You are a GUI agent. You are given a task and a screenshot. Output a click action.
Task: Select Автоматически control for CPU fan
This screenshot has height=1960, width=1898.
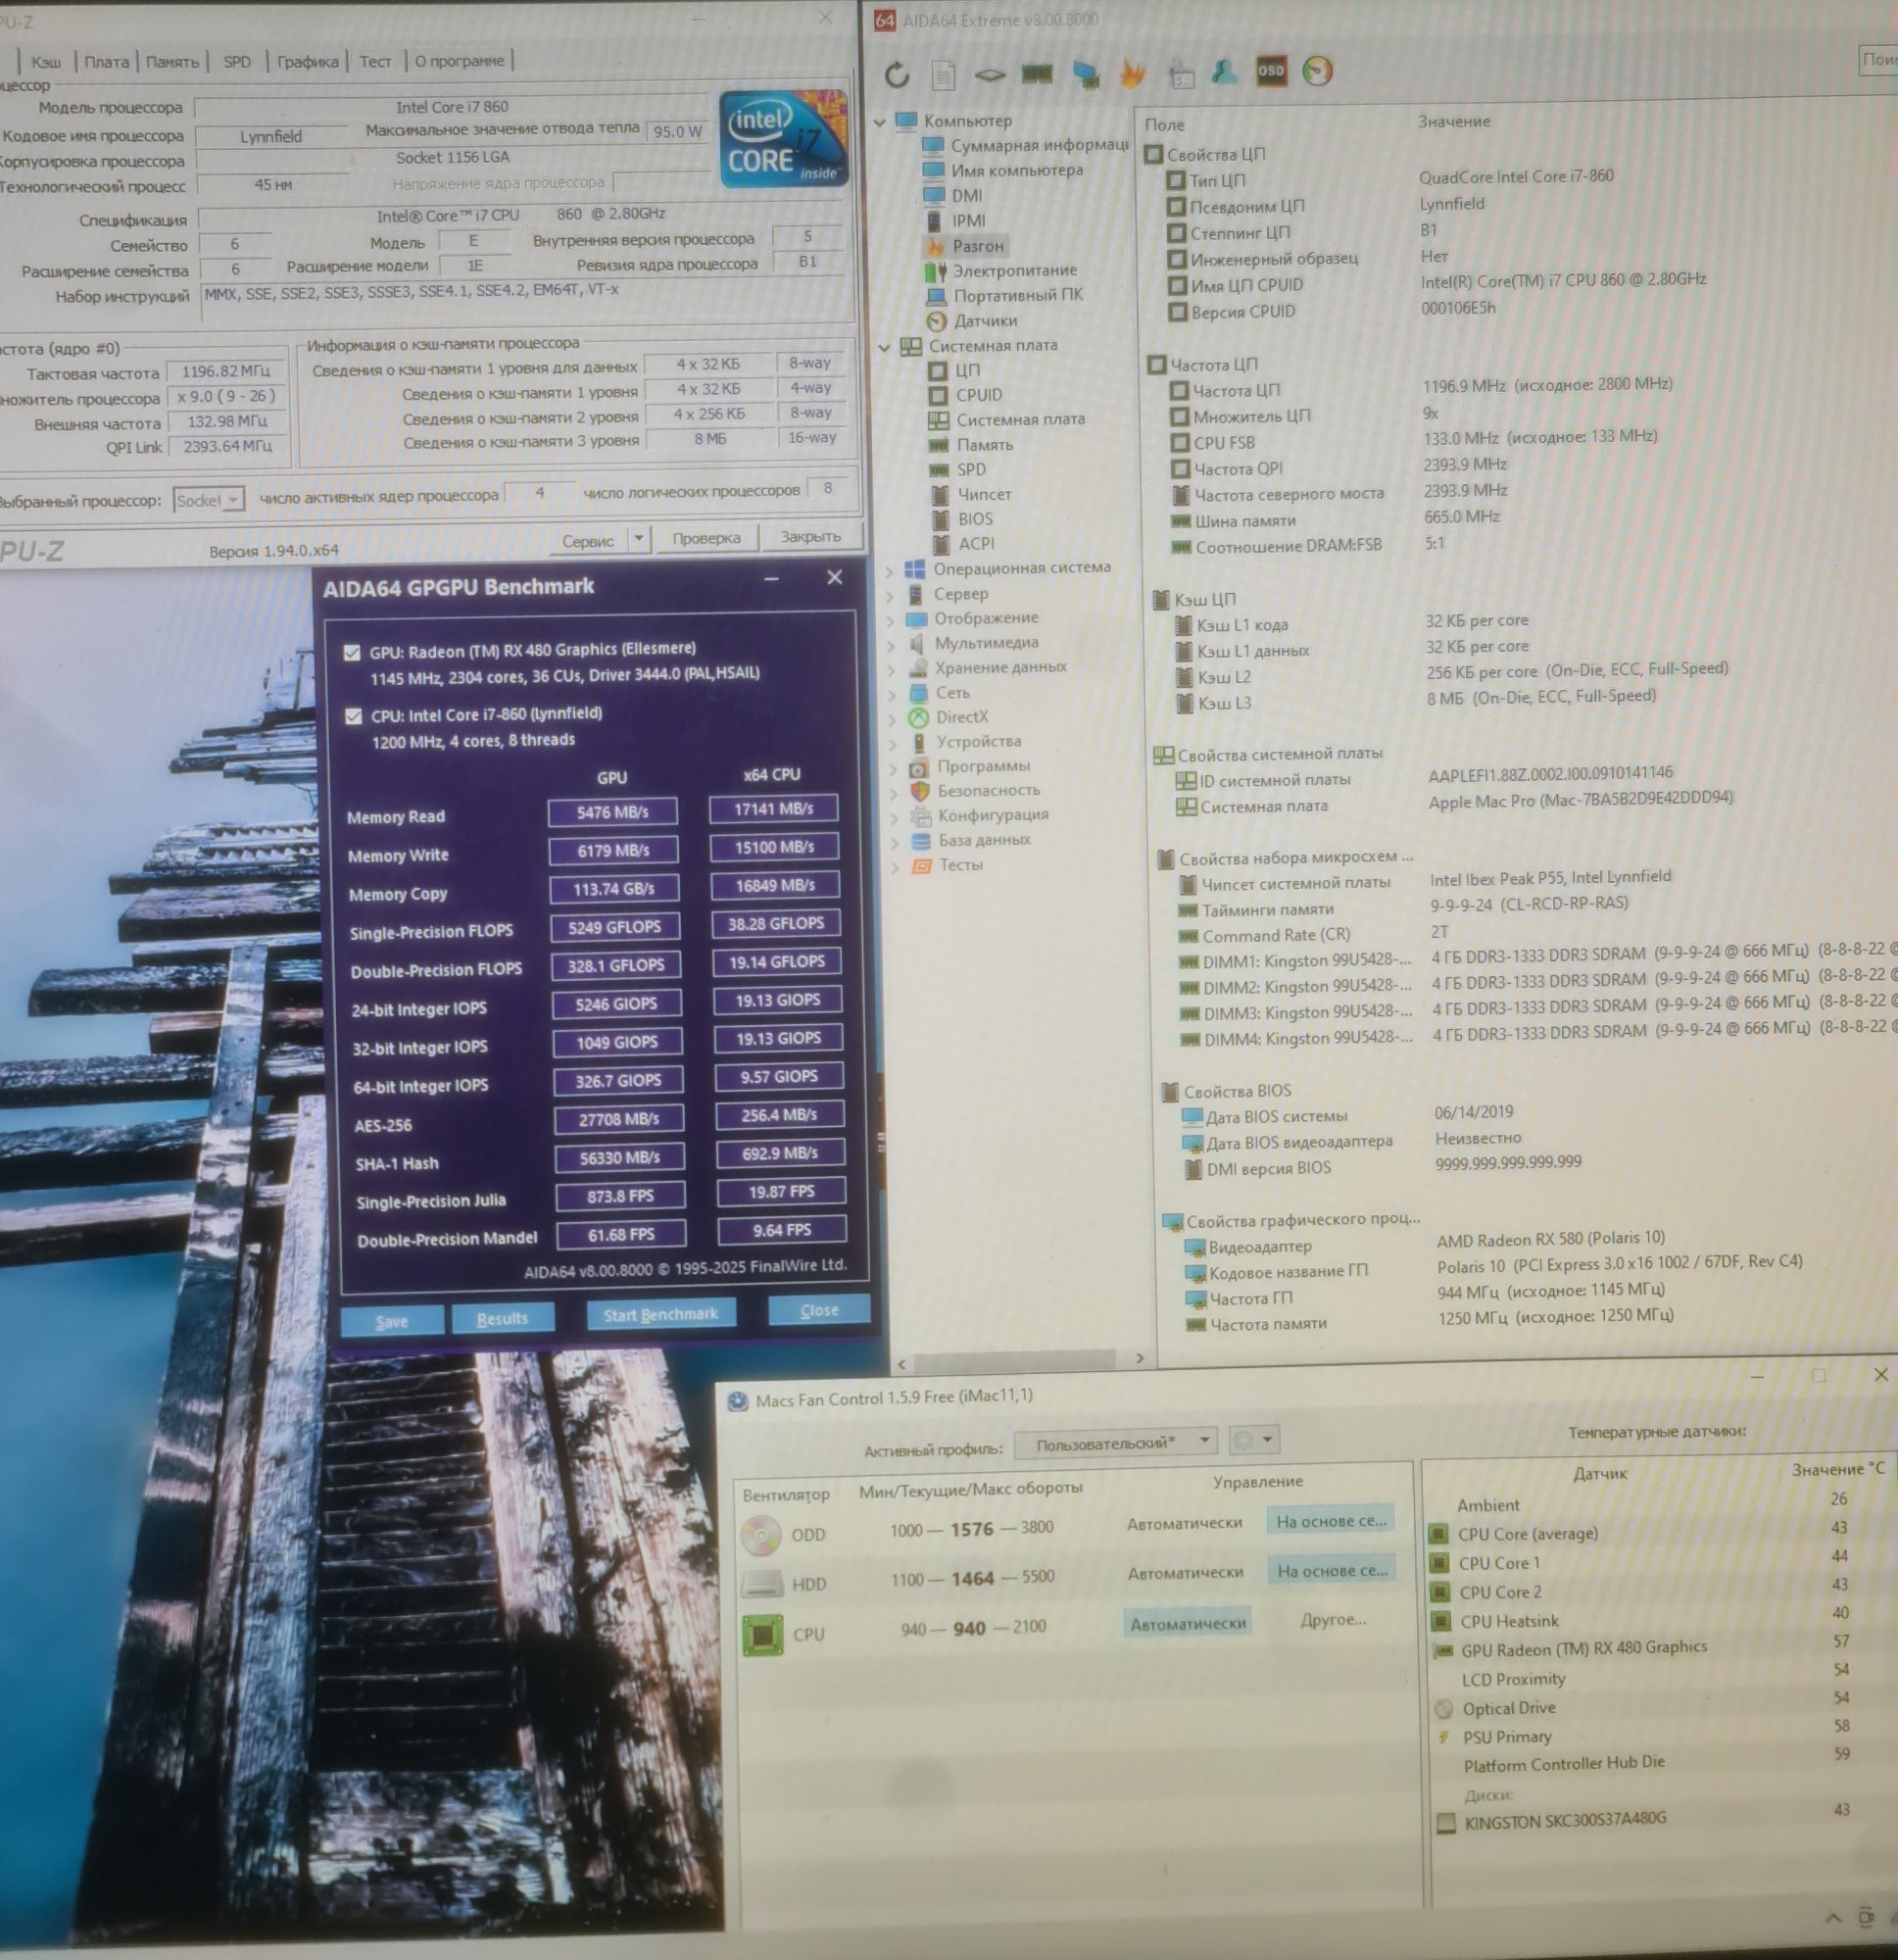(1187, 1624)
